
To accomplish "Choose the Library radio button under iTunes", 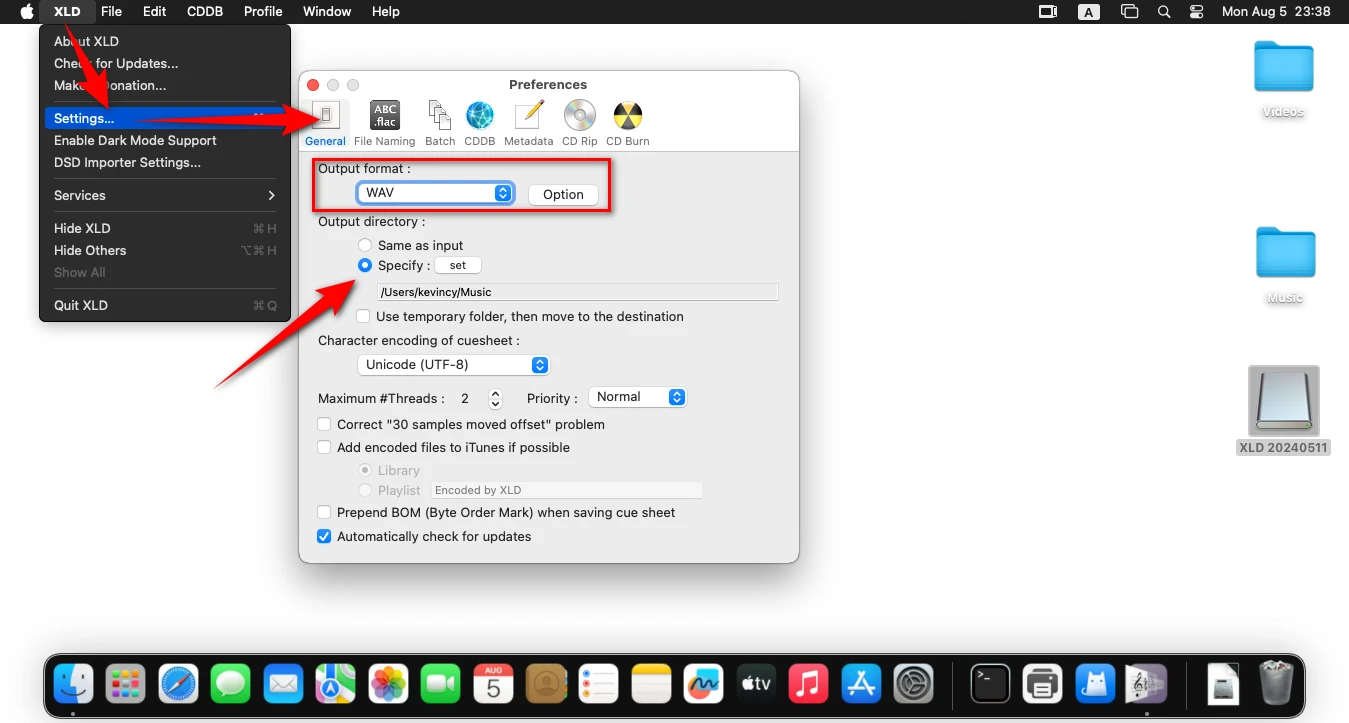I will [365, 470].
